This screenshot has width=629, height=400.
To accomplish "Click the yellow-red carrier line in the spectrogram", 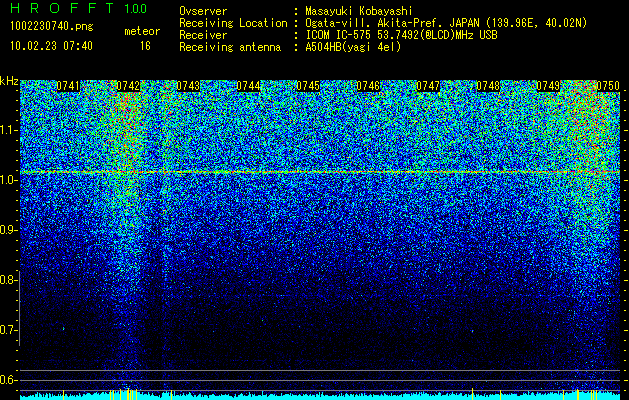I will pyautogui.click(x=320, y=172).
